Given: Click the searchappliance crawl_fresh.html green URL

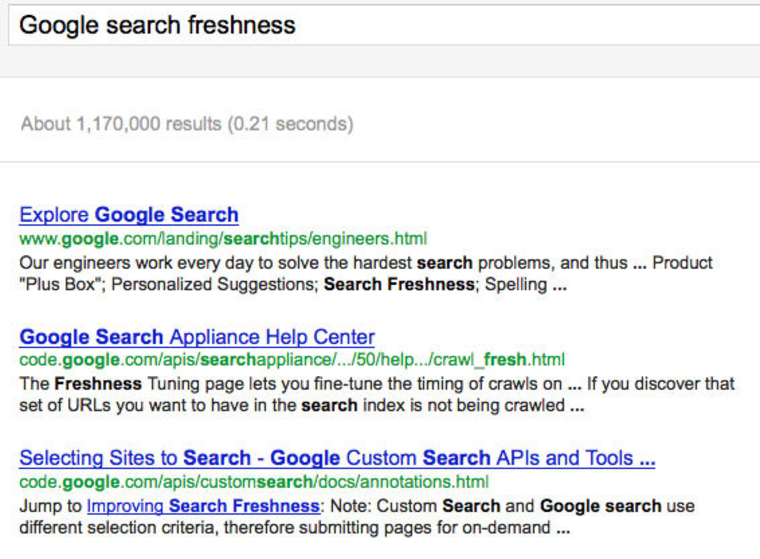Looking at the screenshot, I should pos(292,360).
